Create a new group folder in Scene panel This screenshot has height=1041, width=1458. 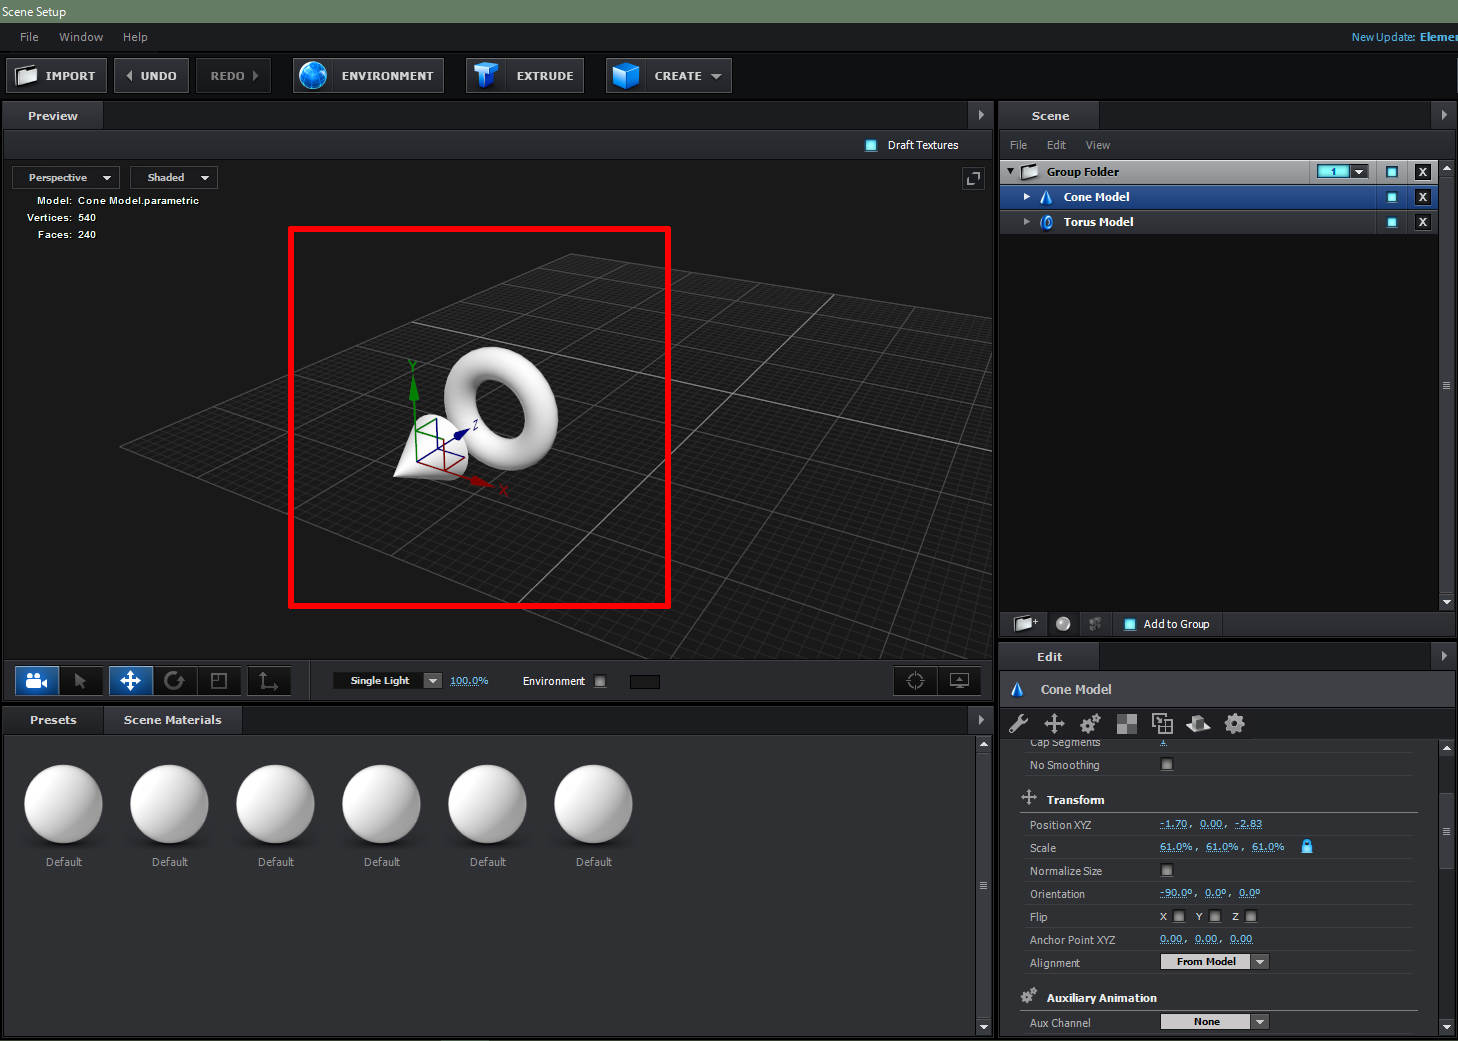click(x=1024, y=624)
